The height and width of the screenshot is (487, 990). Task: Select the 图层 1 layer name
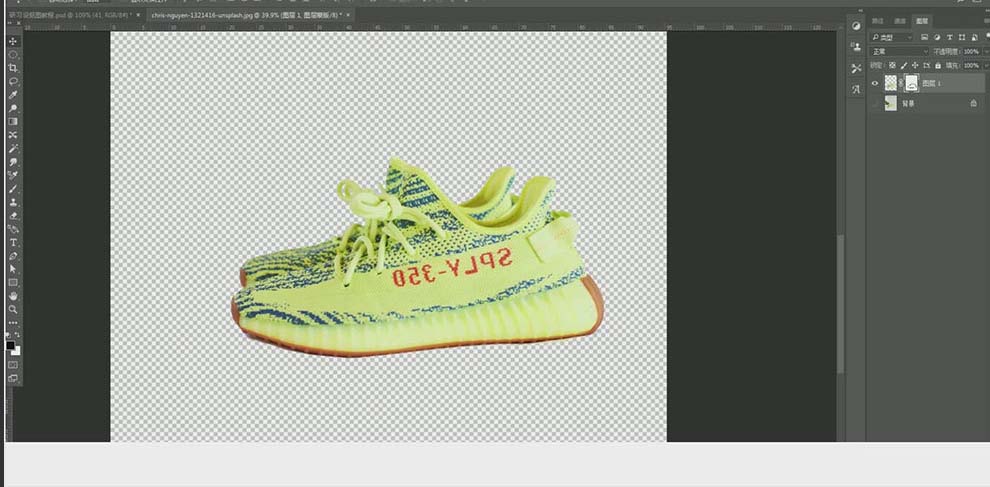pyautogui.click(x=931, y=83)
